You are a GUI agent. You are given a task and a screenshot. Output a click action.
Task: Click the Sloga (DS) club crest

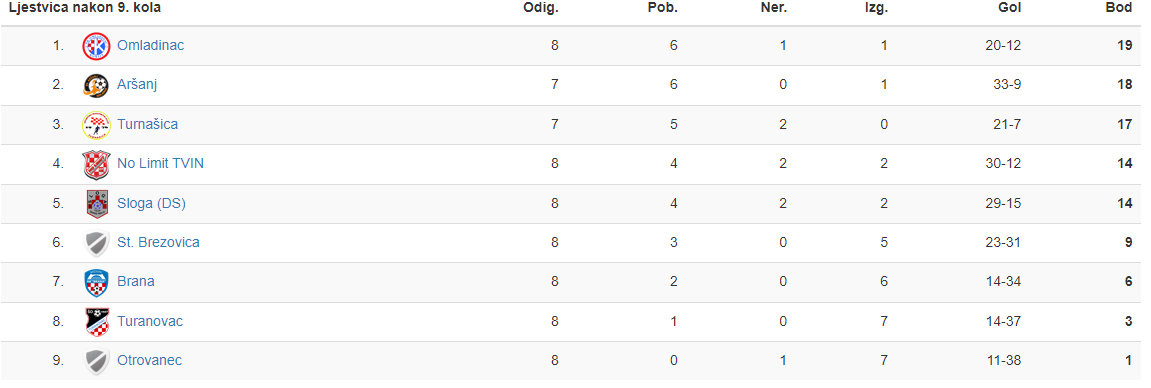(96, 204)
